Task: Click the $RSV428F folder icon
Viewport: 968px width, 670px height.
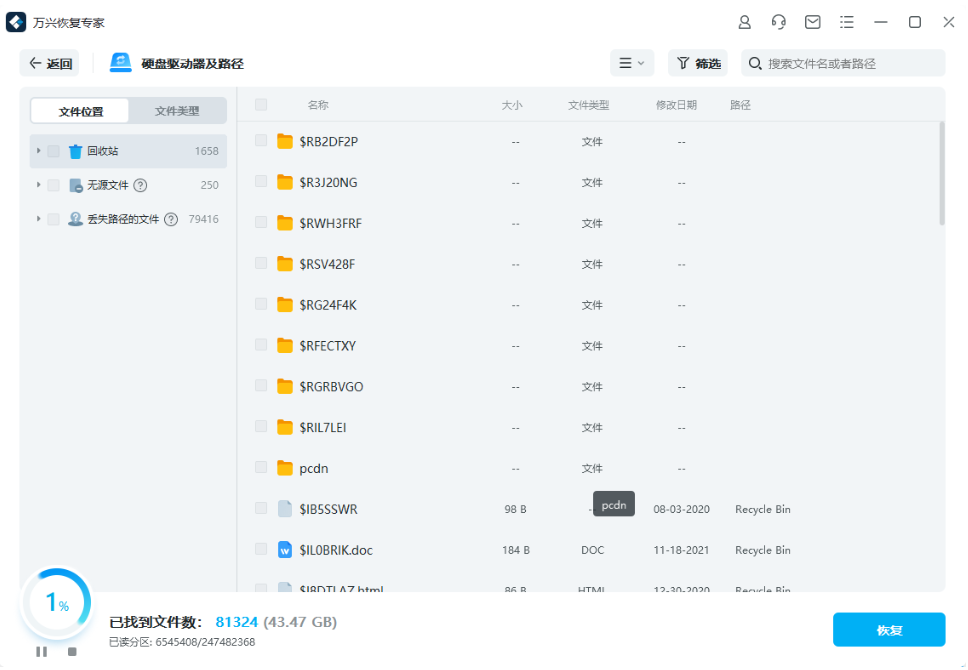Action: point(285,264)
